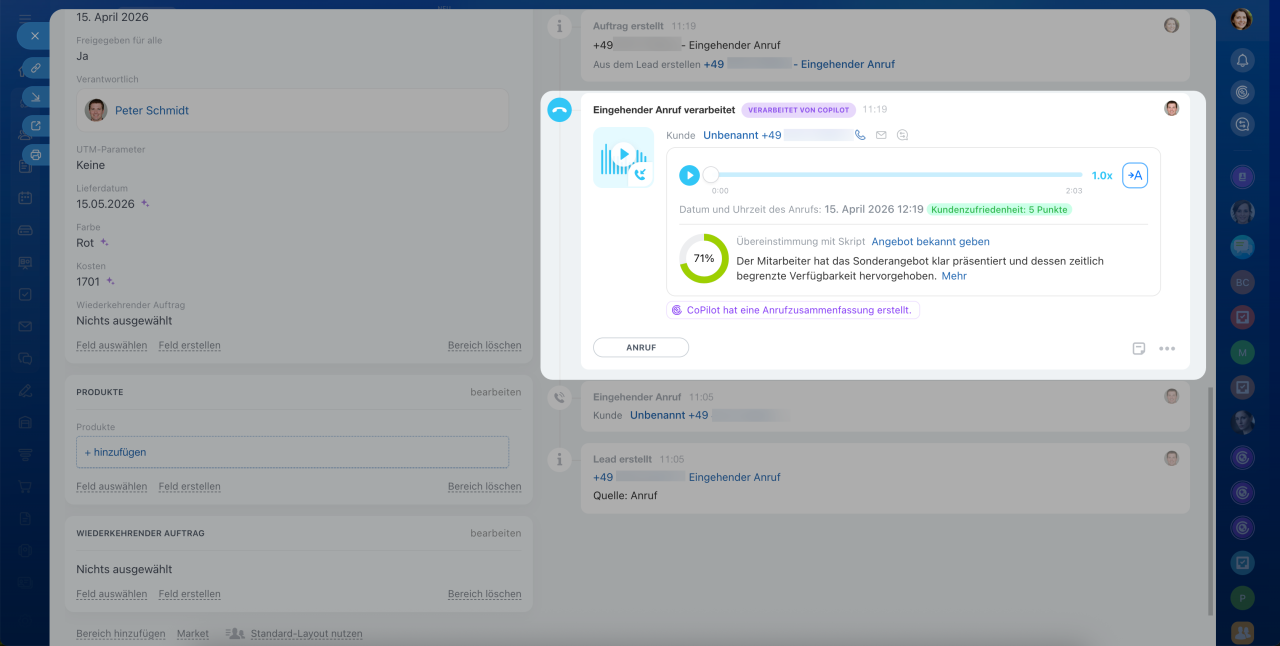Play the call recording audio

click(689, 175)
